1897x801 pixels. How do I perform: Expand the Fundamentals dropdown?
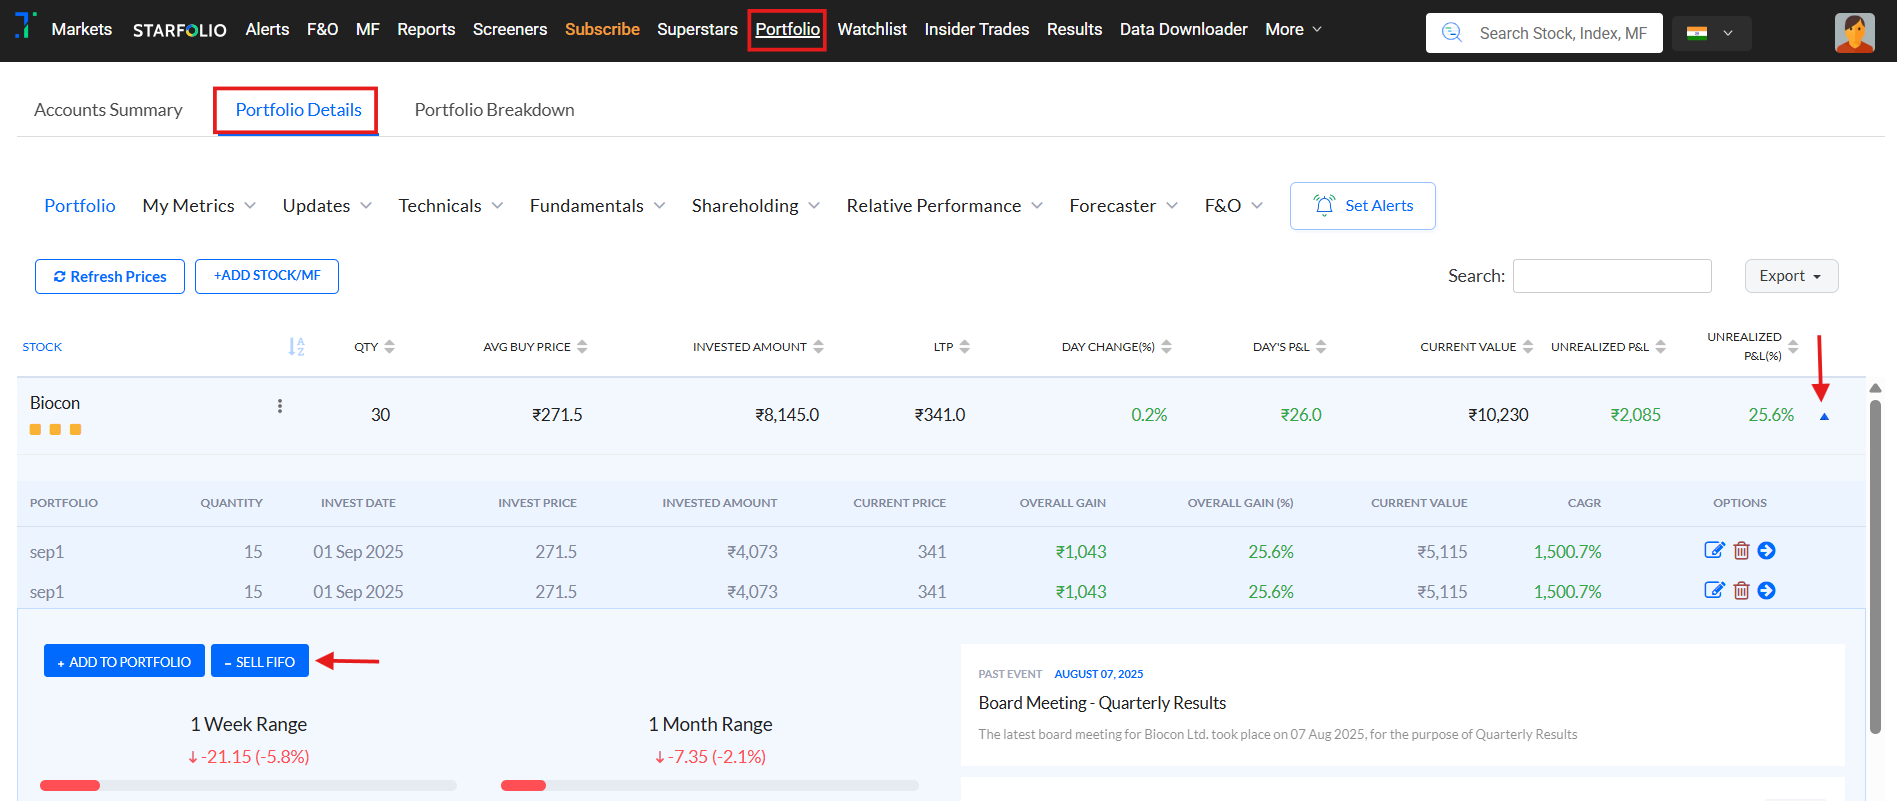(x=597, y=206)
